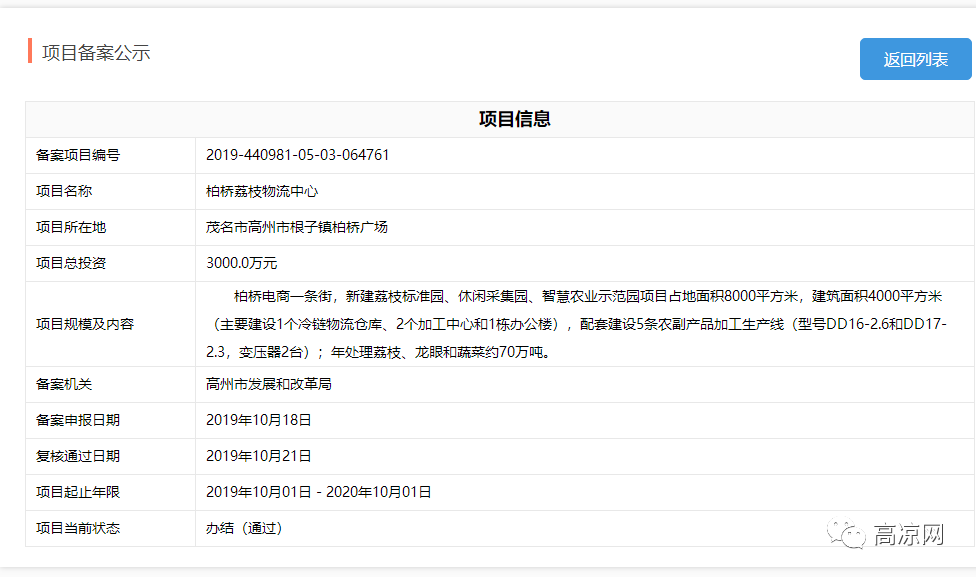This screenshot has width=976, height=577.
Task: Click the 返回列表 button
Action: click(915, 59)
